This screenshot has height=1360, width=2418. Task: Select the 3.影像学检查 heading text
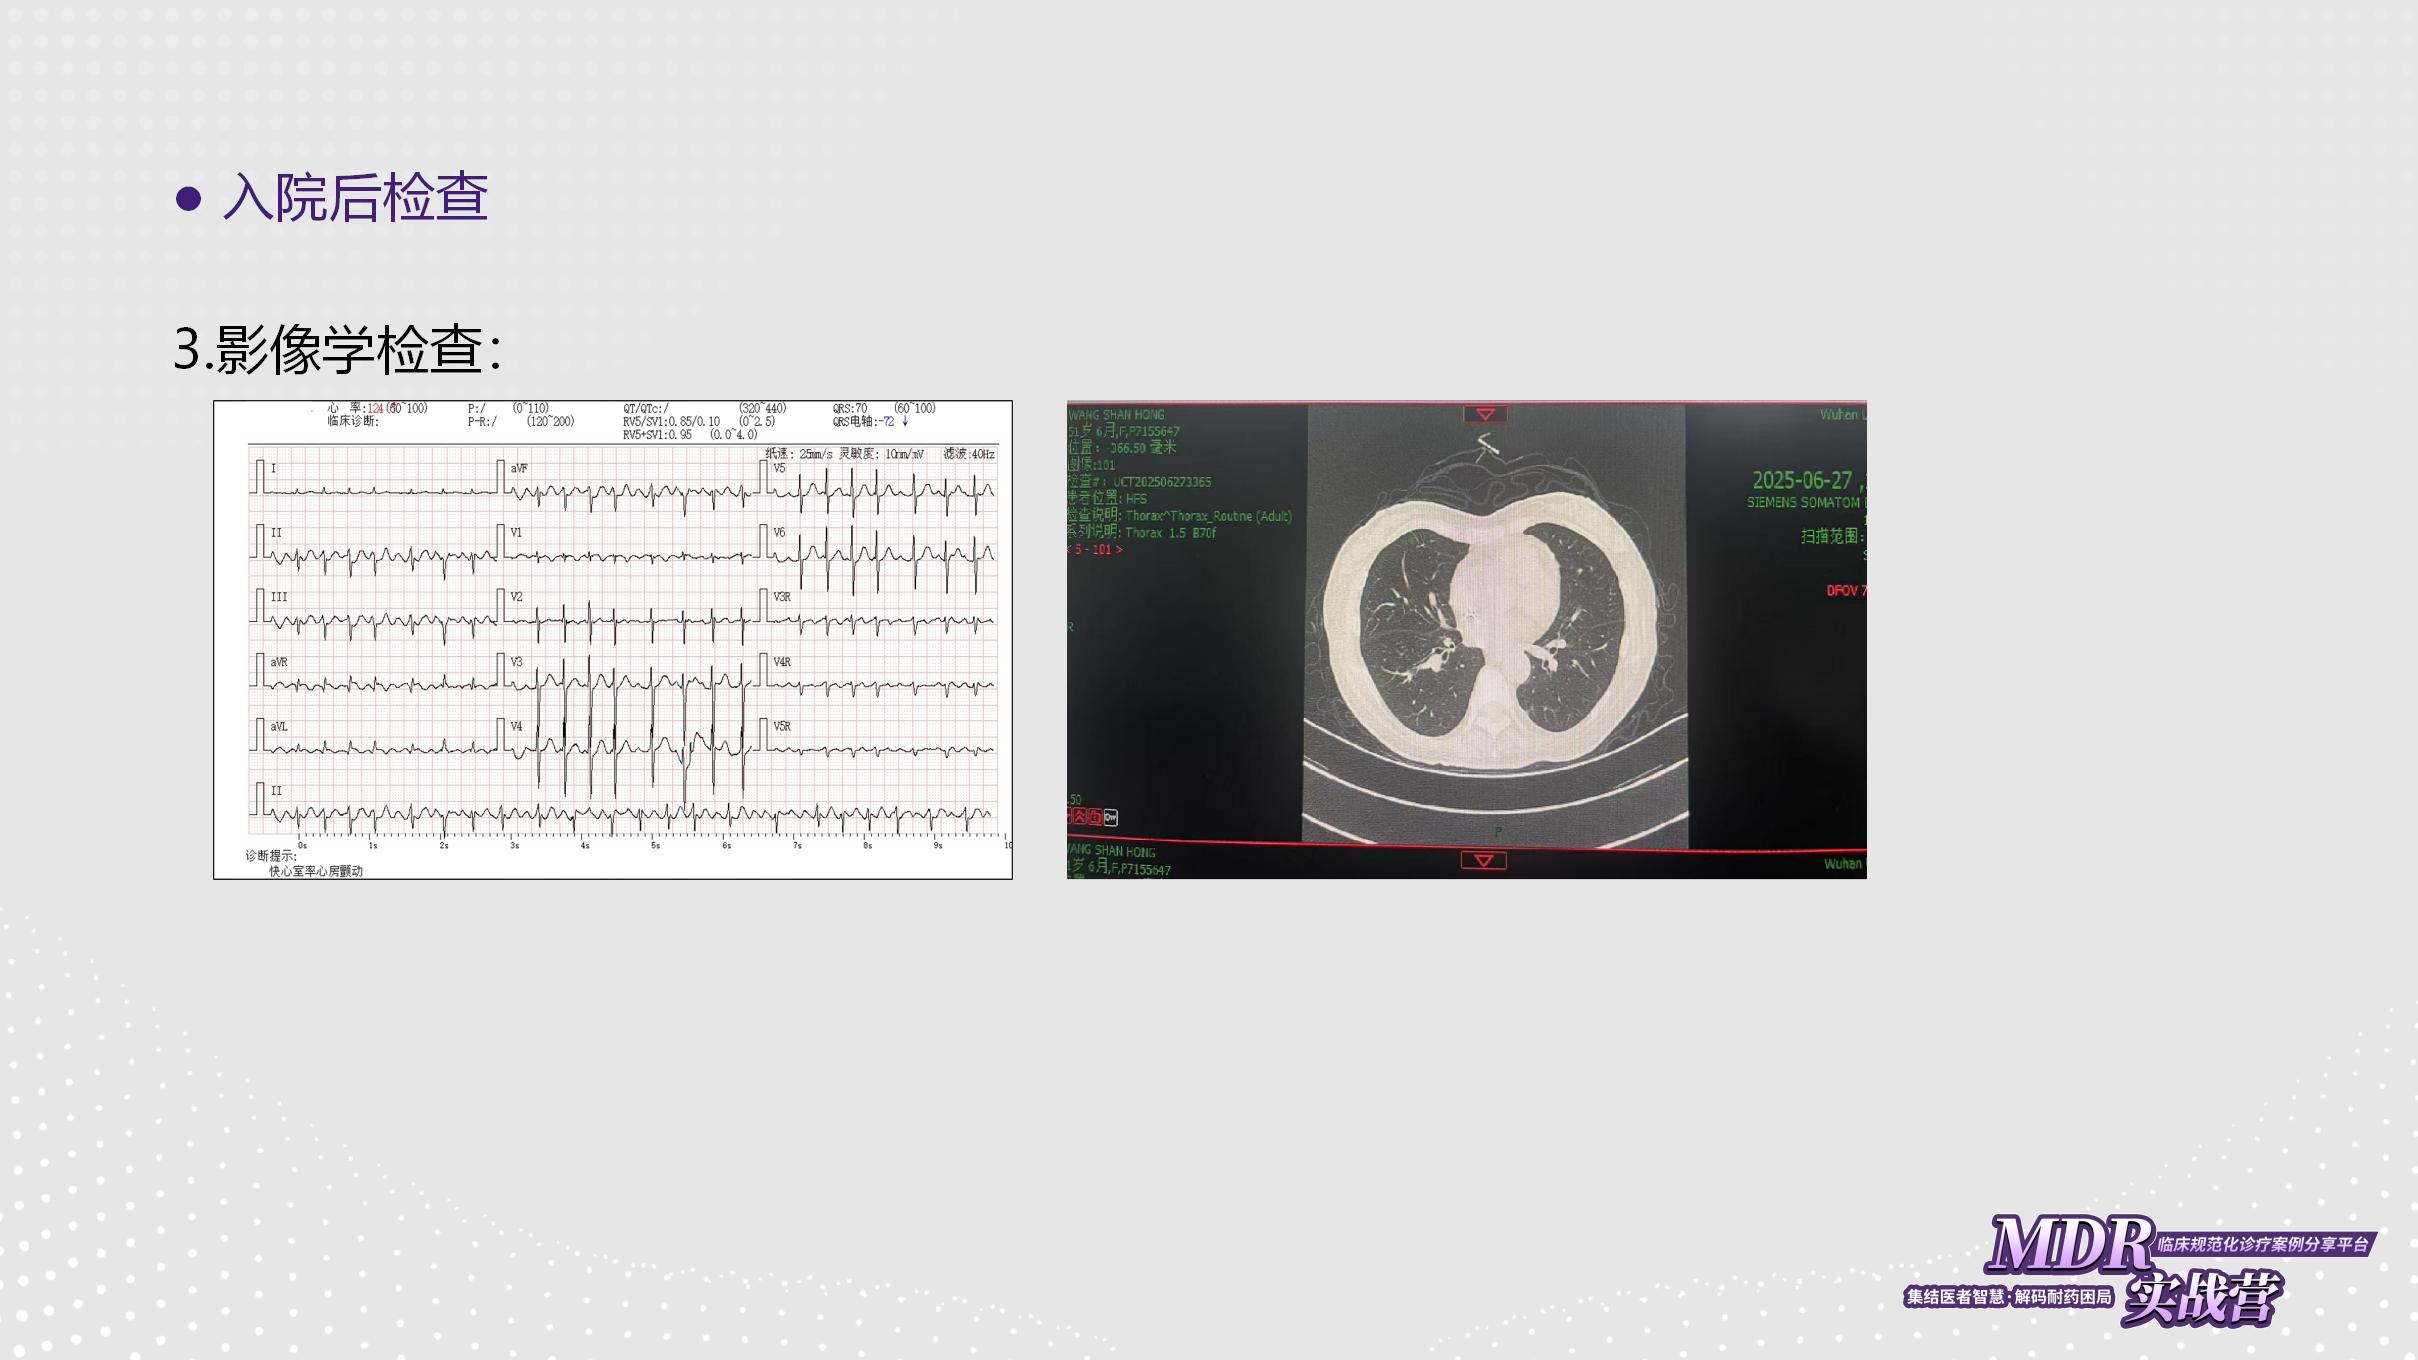337,349
